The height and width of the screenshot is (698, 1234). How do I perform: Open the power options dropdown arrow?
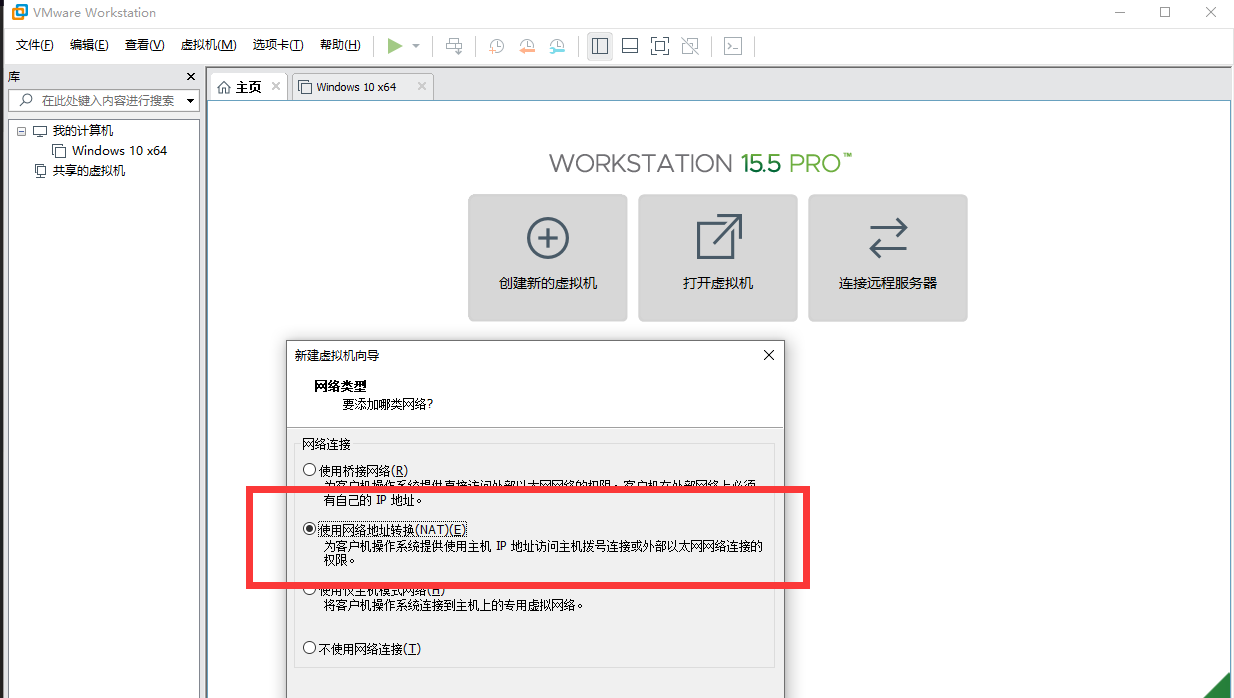coord(416,46)
